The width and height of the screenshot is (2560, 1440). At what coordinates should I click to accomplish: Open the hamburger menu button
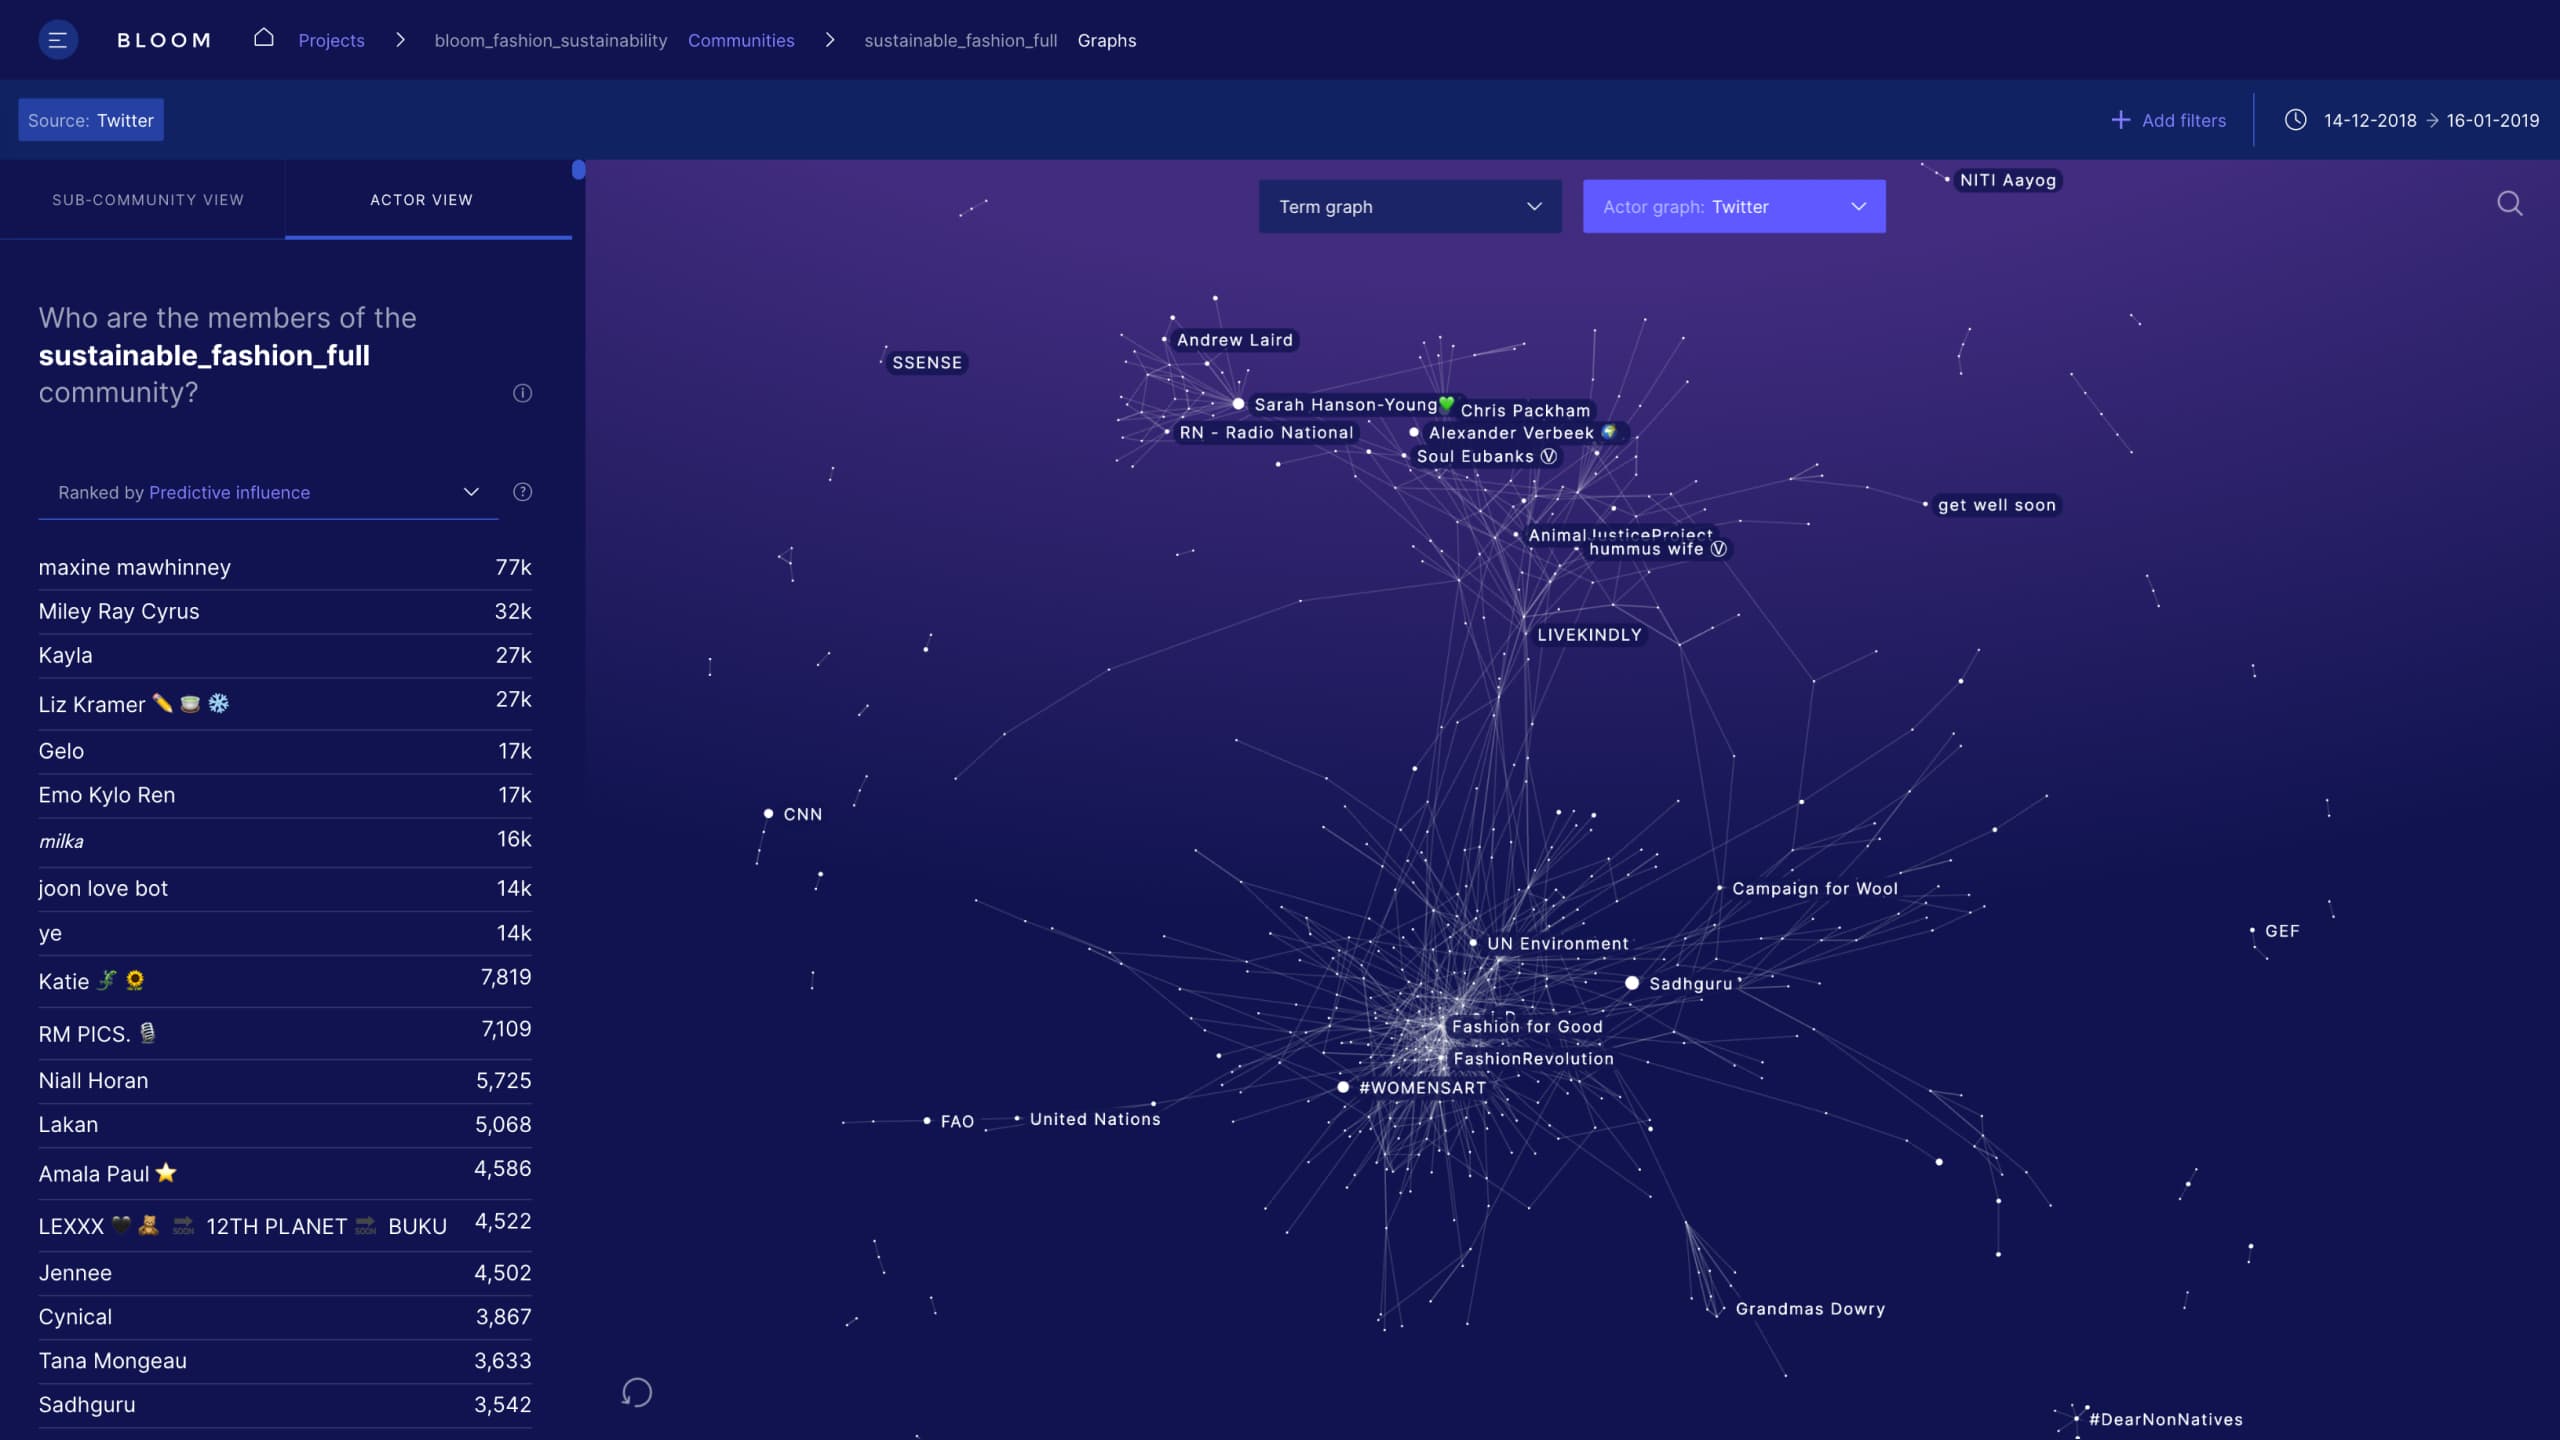[x=58, y=40]
